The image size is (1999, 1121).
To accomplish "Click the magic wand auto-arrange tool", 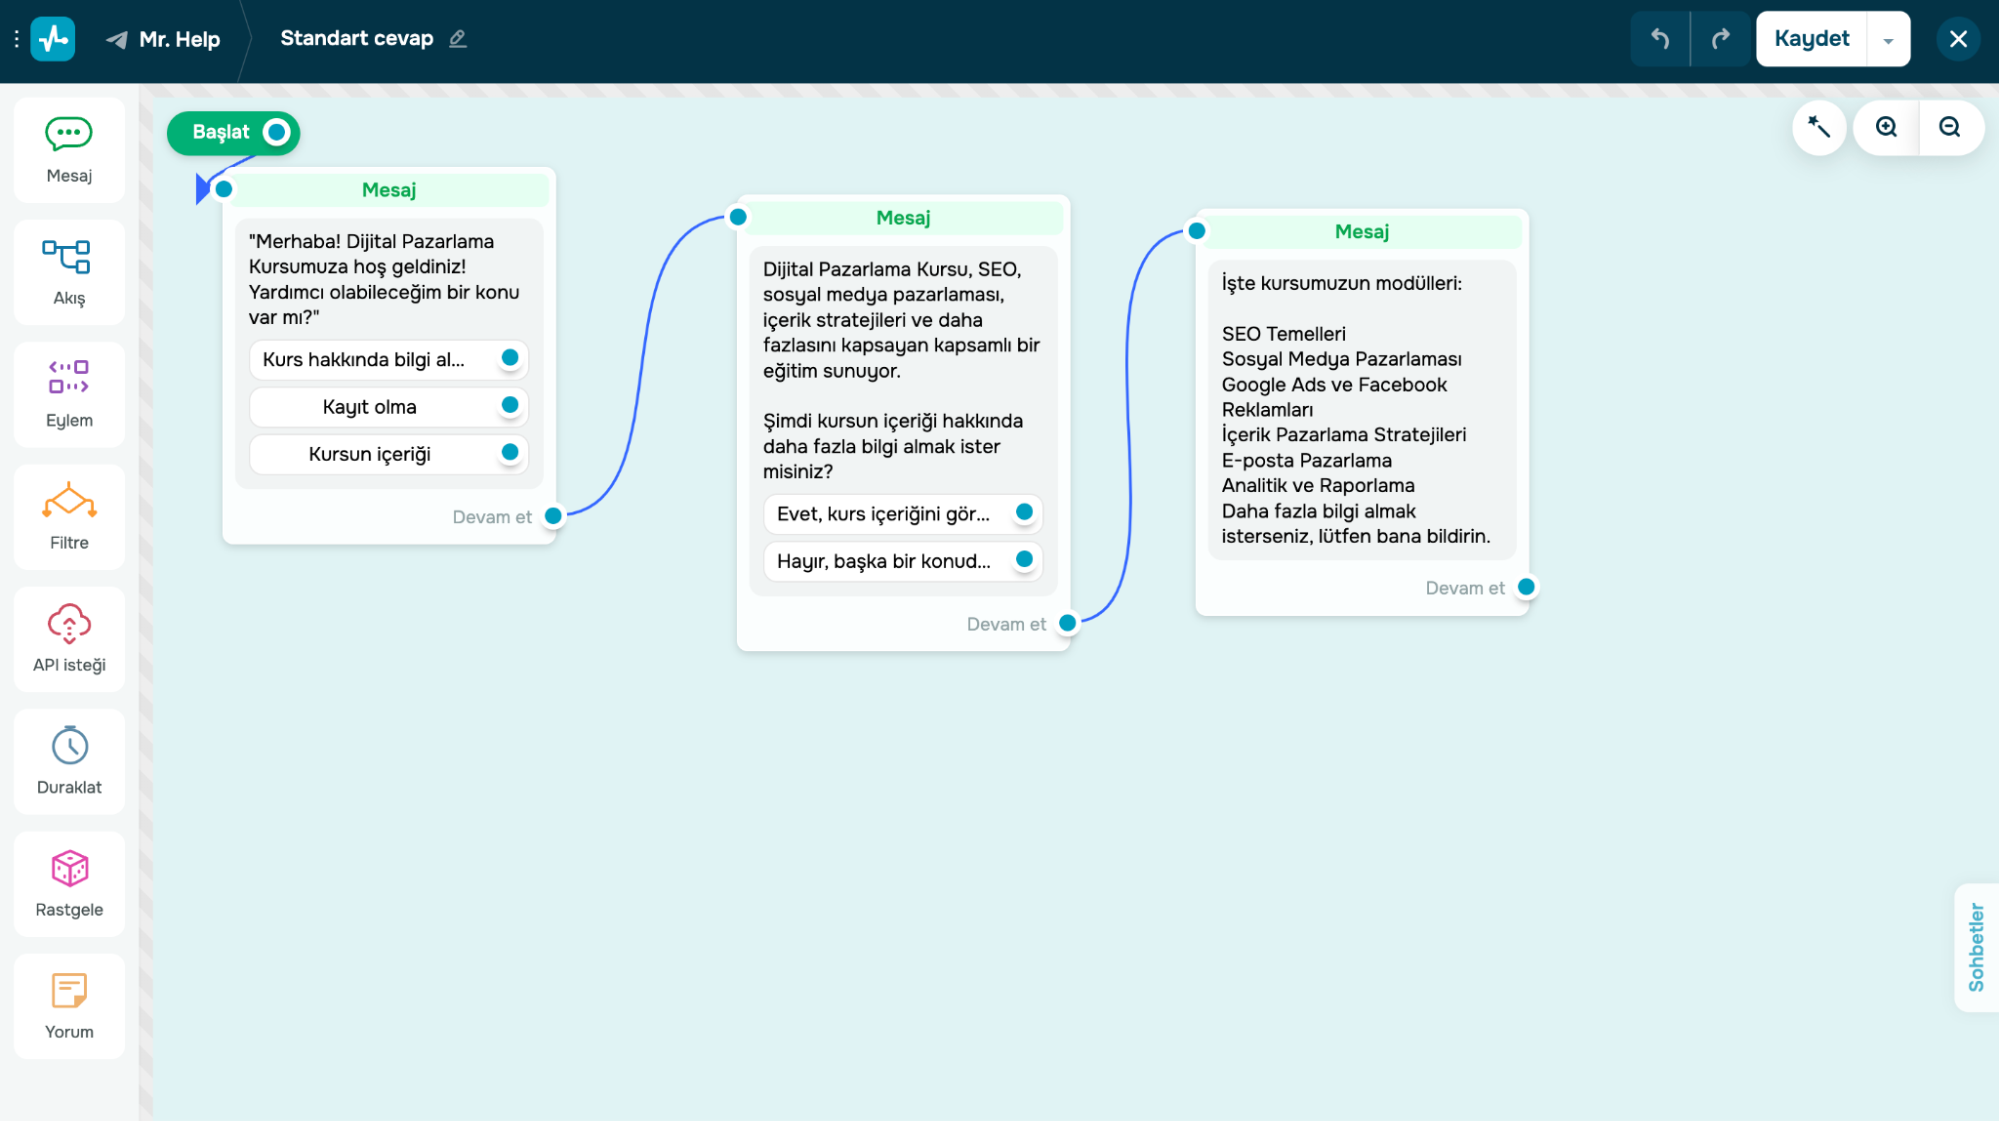I will [x=1819, y=127].
